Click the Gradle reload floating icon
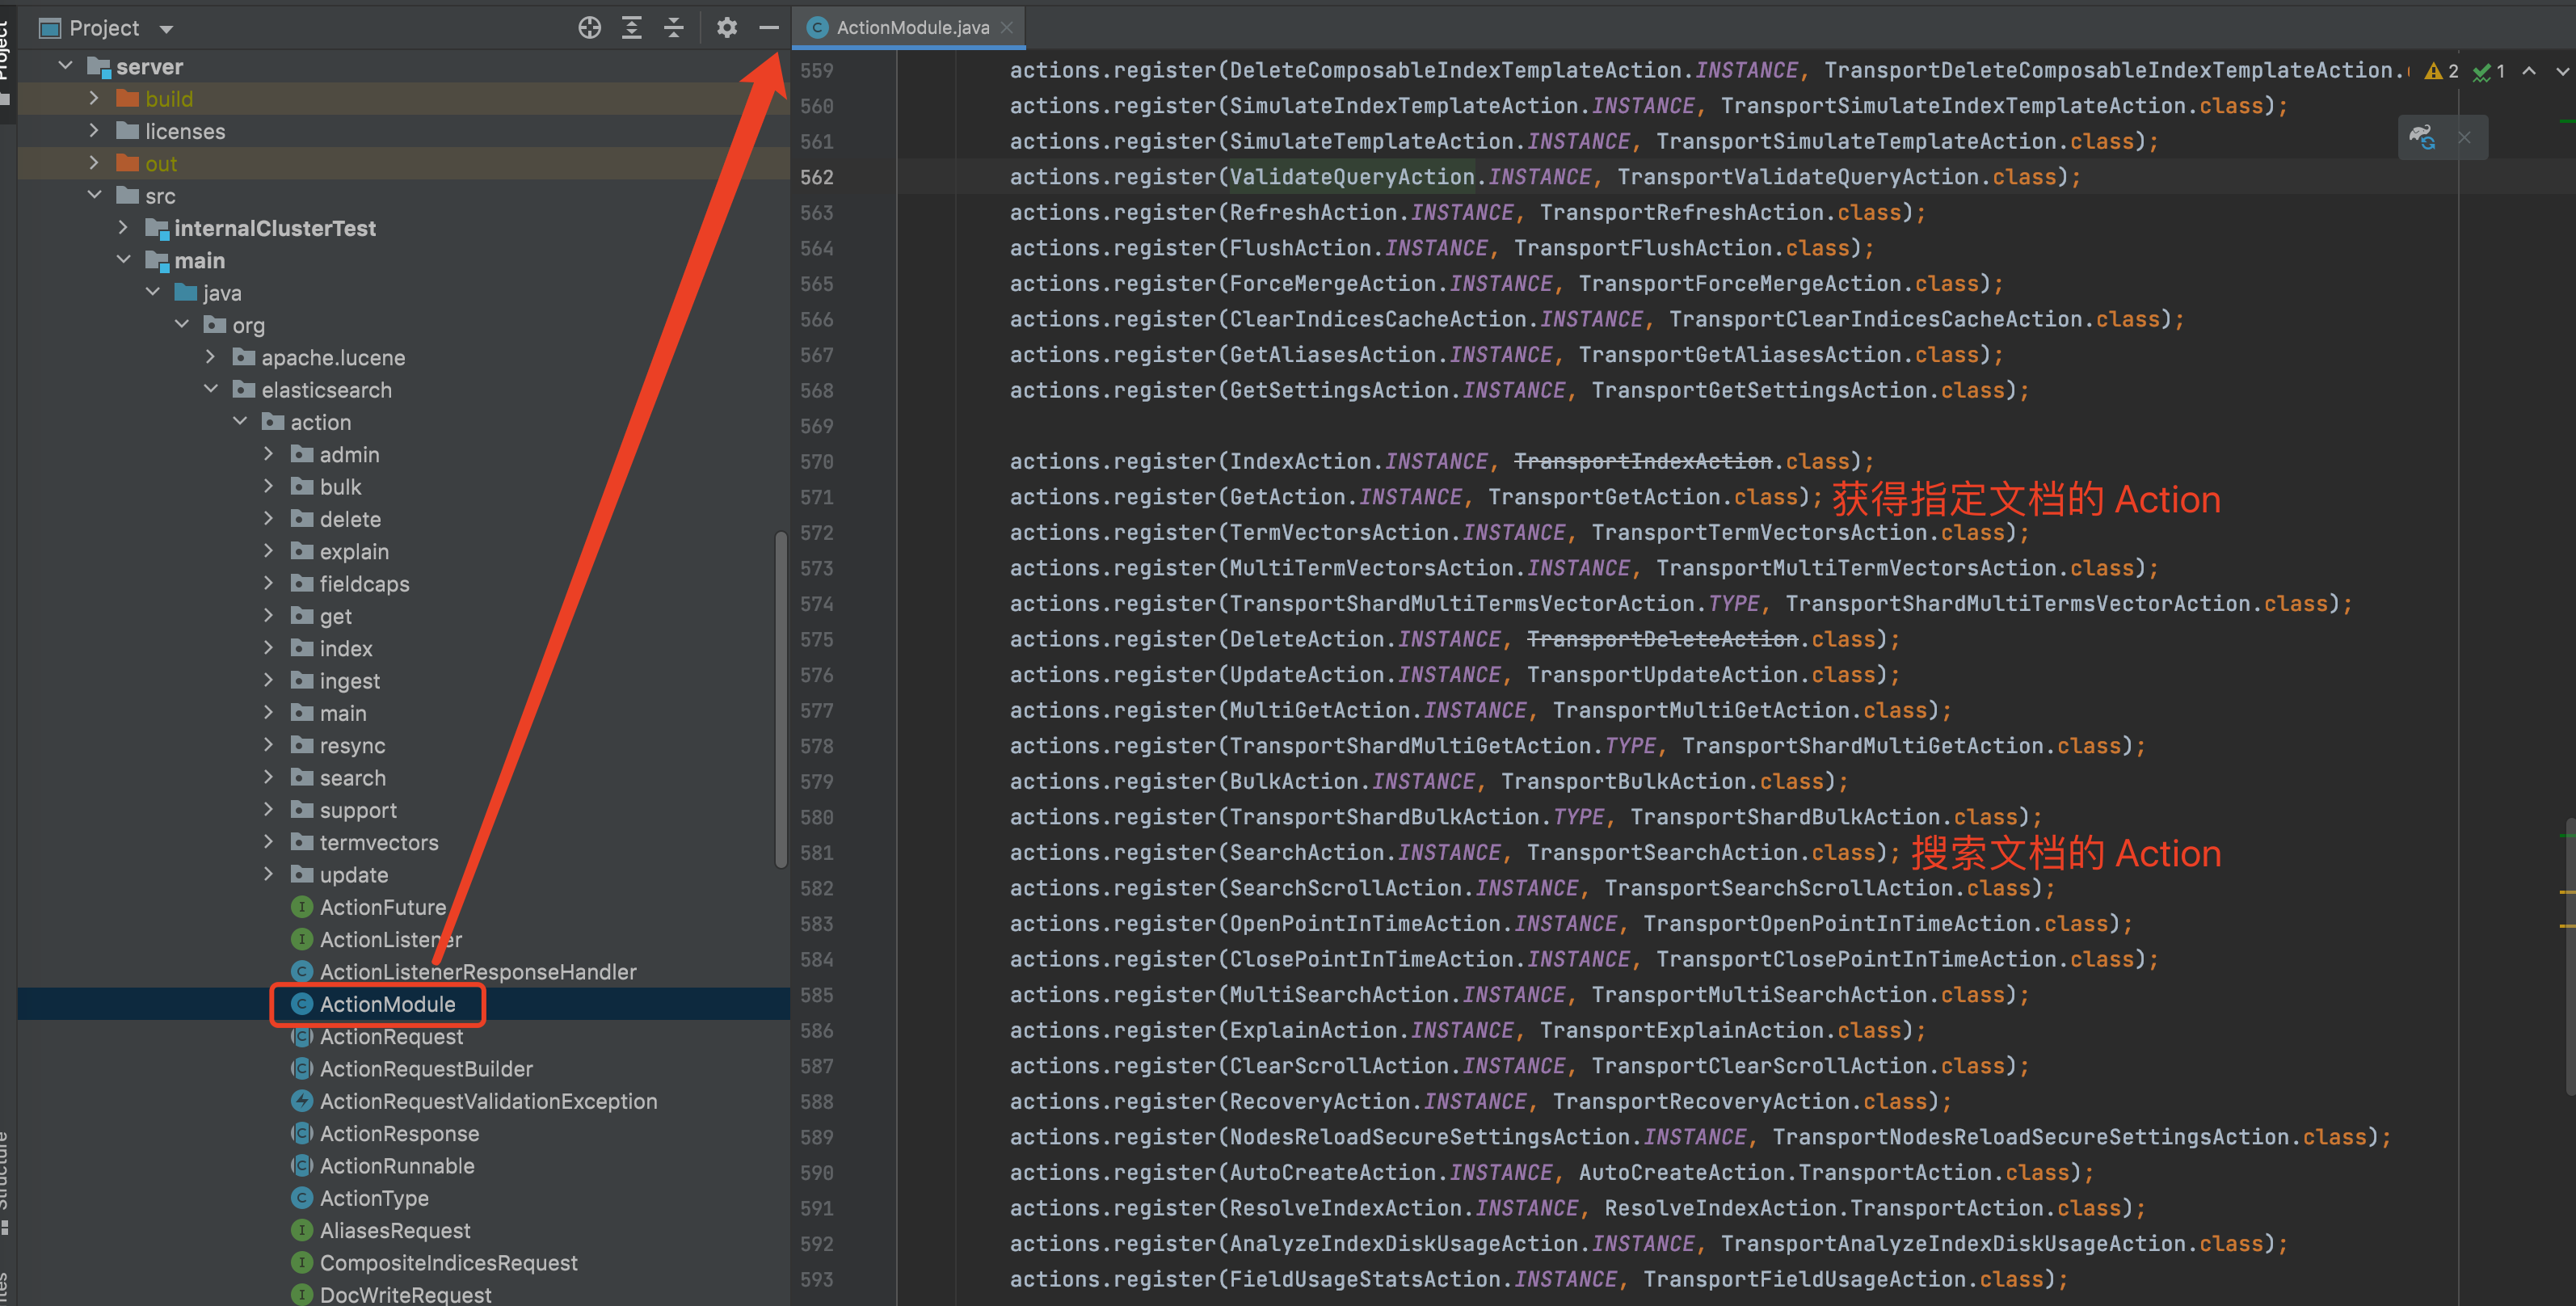This screenshot has width=2576, height=1306. [x=2421, y=137]
